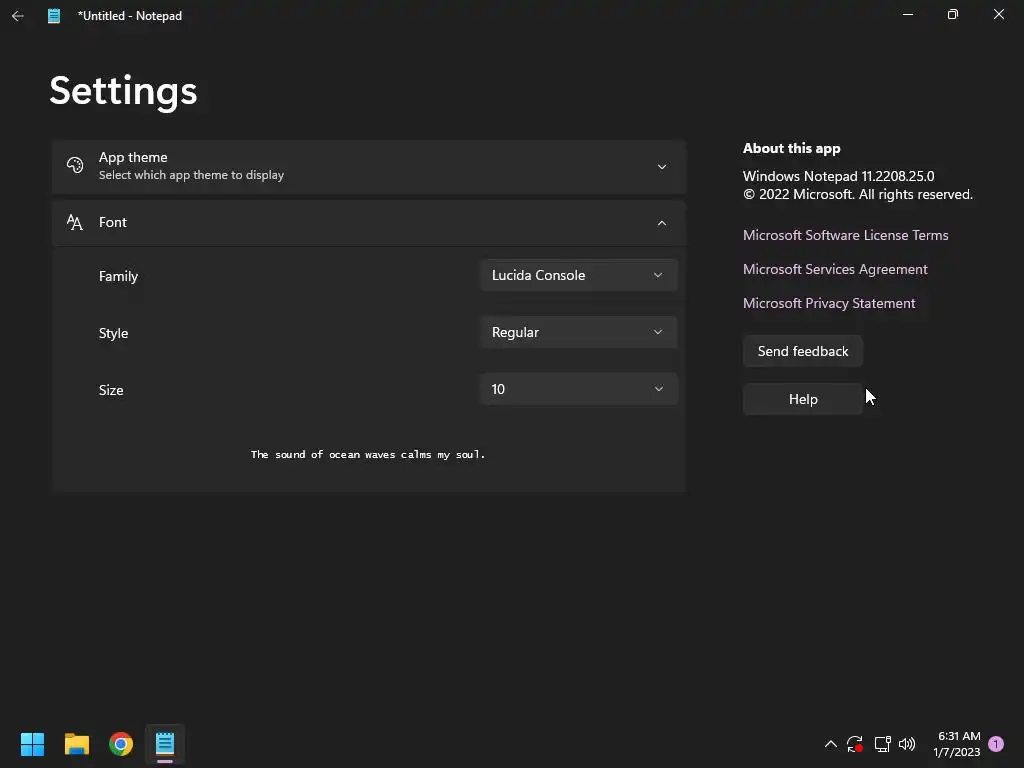Click the Help button
Viewport: 1024px width, 768px height.
pyautogui.click(x=803, y=399)
